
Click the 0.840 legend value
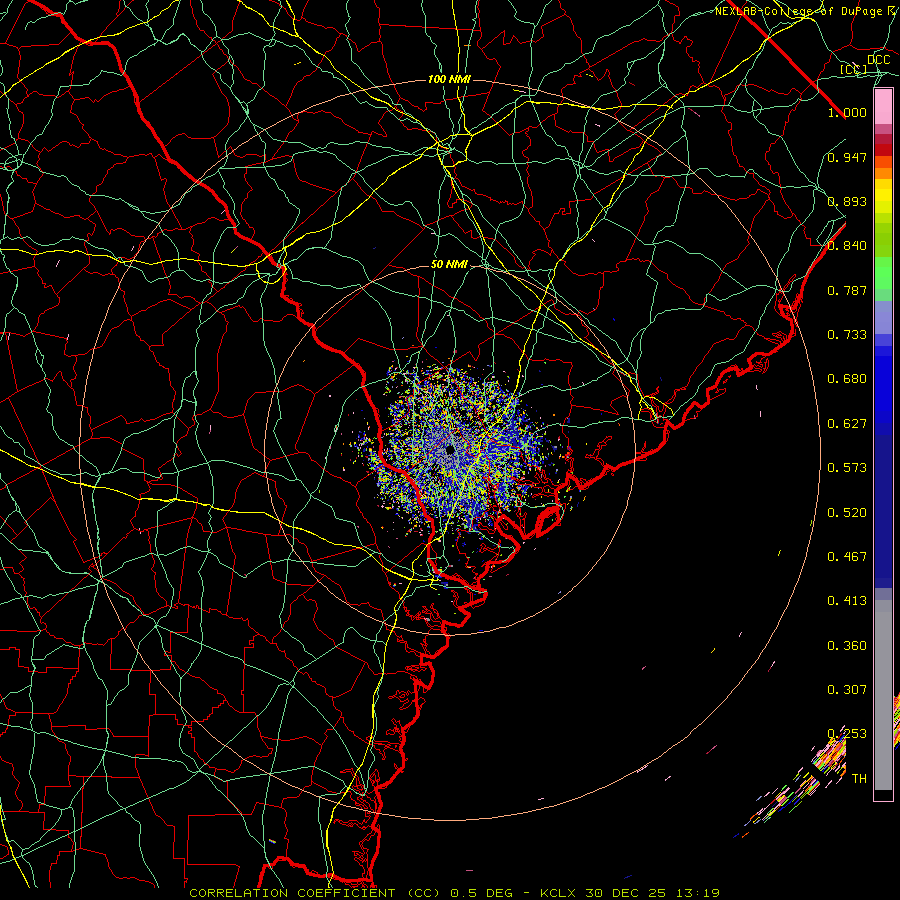[x=847, y=246]
